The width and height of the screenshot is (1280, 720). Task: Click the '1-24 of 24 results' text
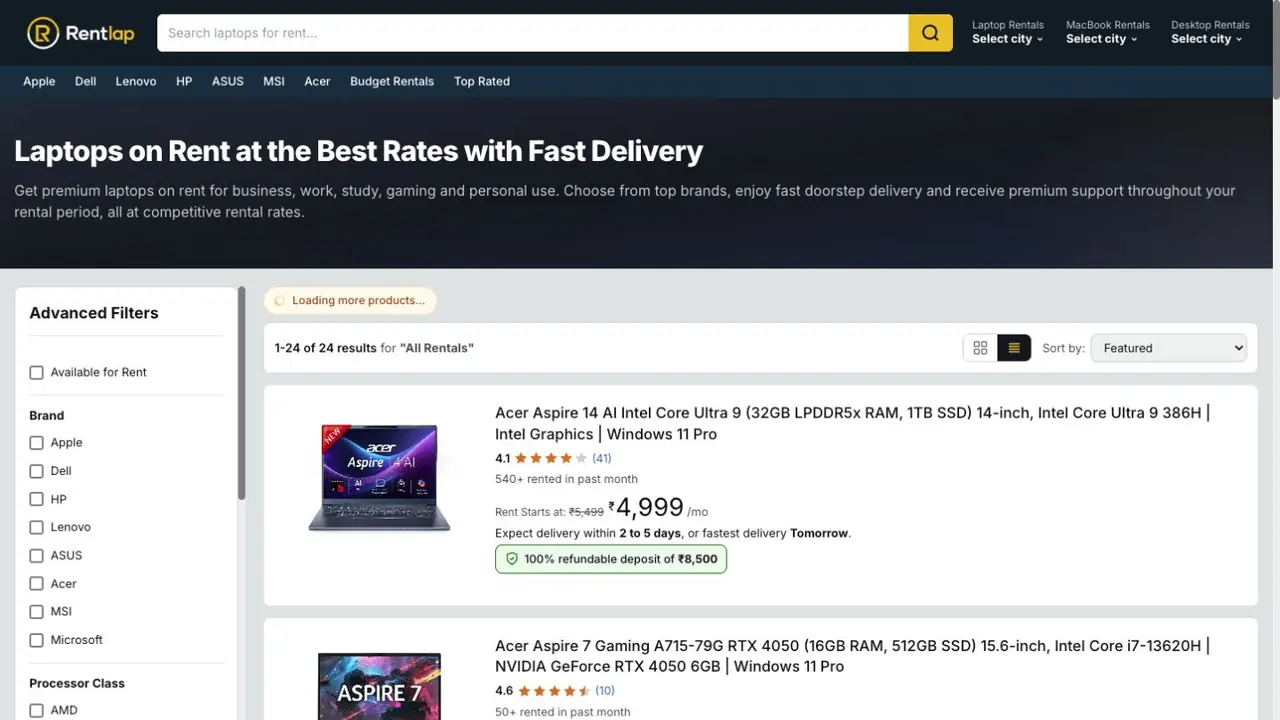(x=326, y=348)
